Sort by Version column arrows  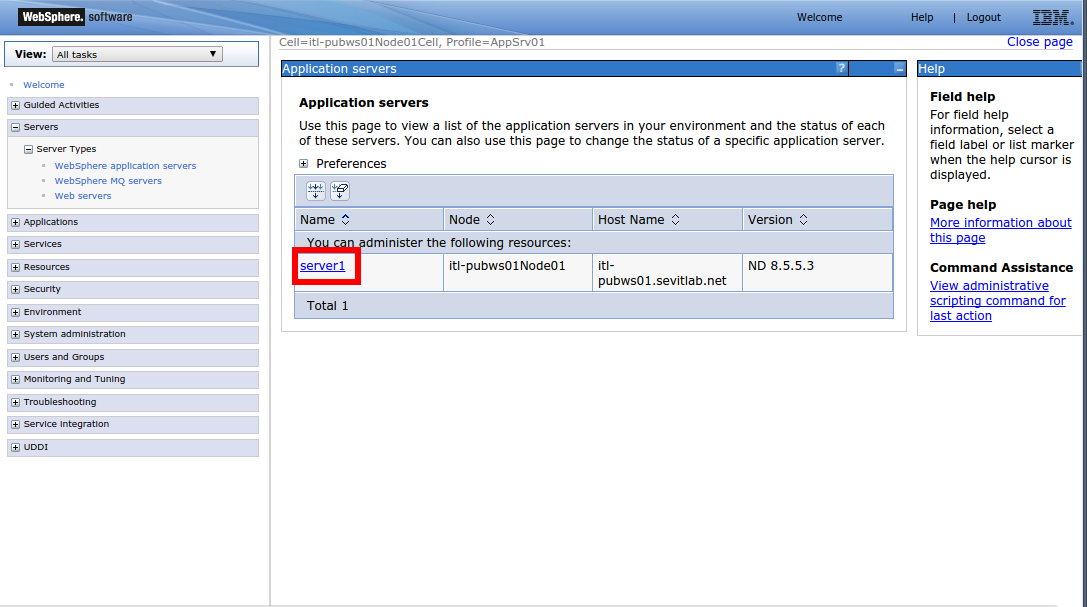point(803,220)
